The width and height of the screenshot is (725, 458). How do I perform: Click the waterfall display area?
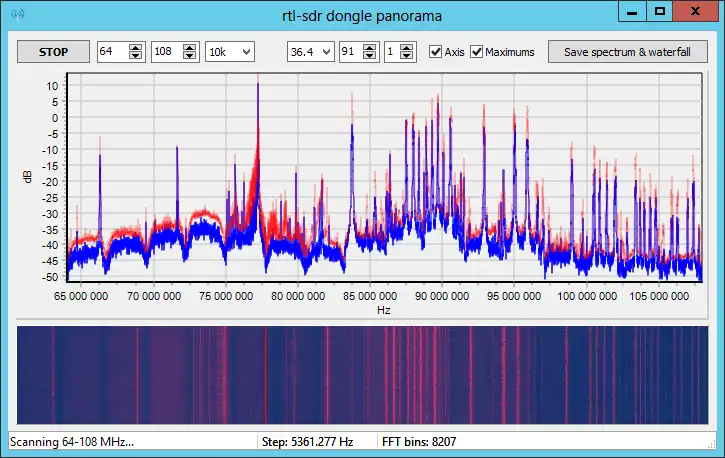362,375
